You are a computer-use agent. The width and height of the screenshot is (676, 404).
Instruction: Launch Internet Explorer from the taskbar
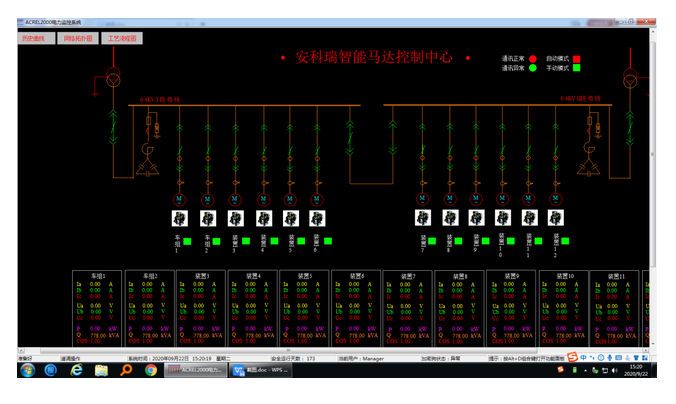coord(77,370)
